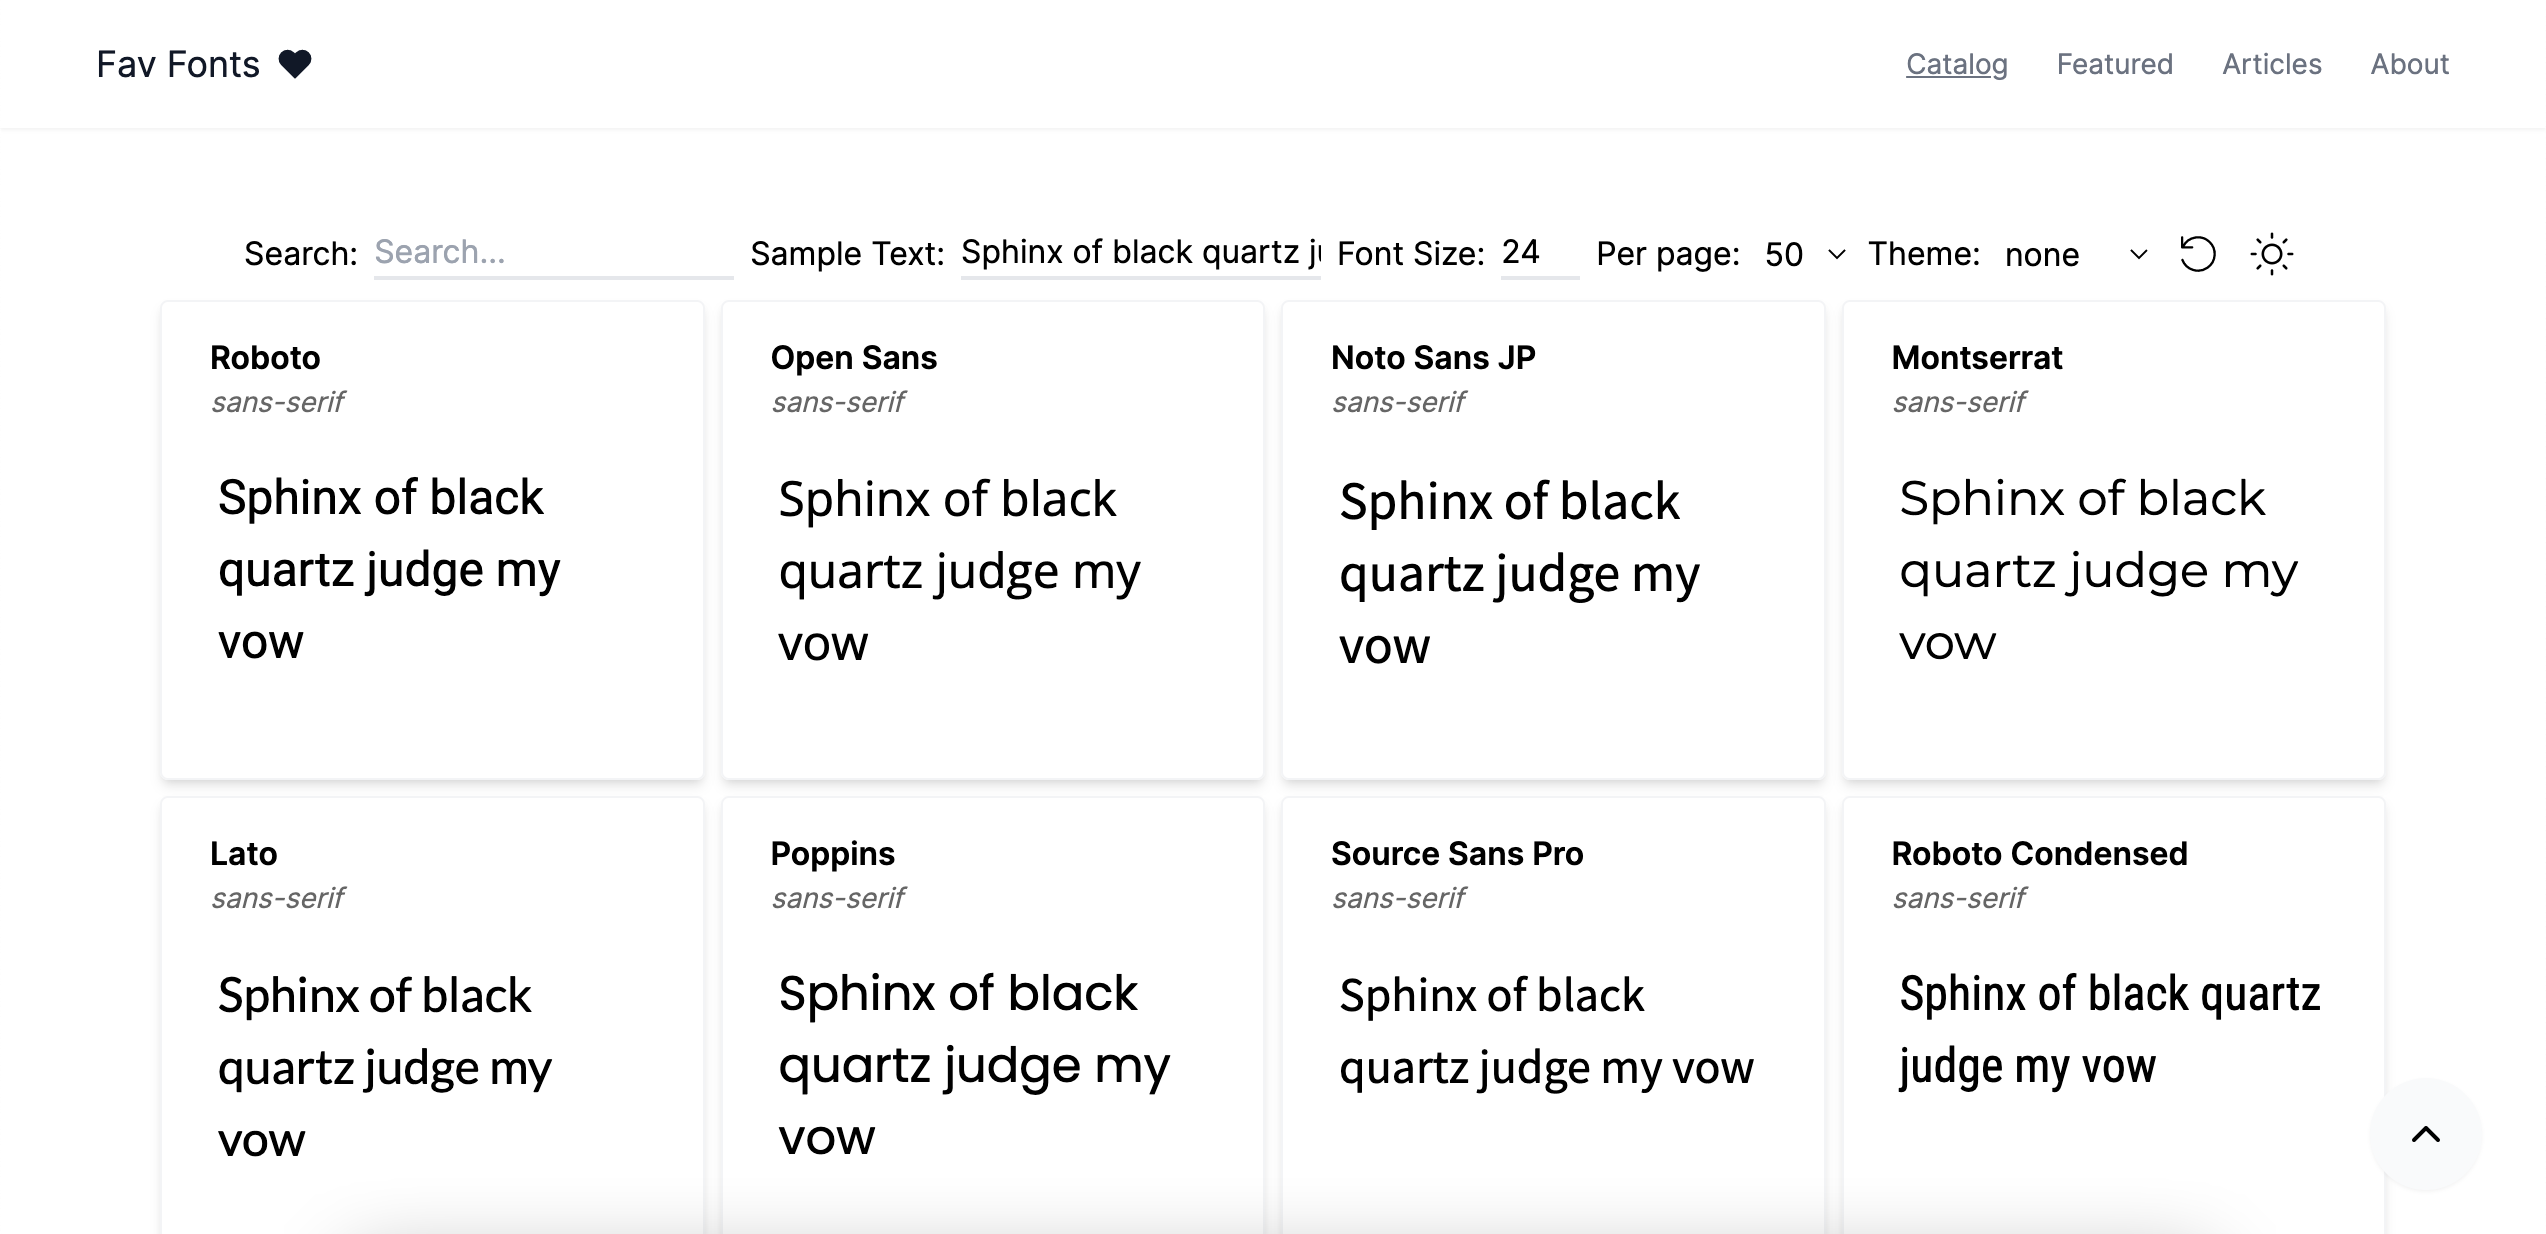Toggle dark mode using the sun icon
Screen dimensions: 2546x1234
click(x=2271, y=256)
